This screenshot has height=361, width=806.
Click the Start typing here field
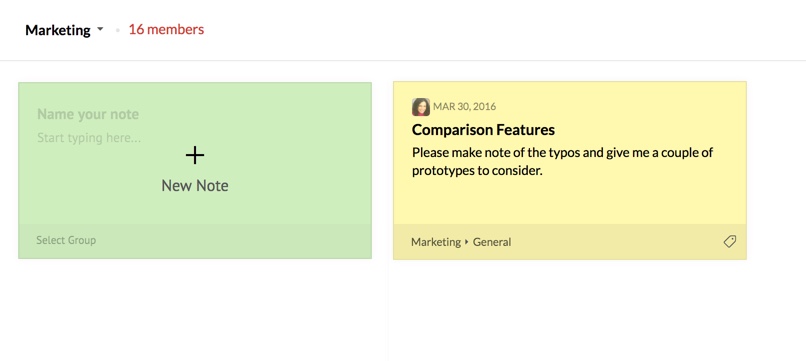click(89, 138)
